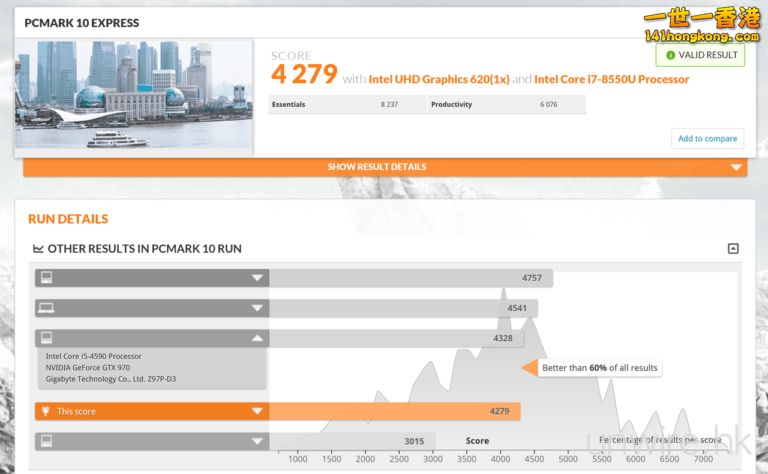Click Add to compare button

click(x=707, y=139)
